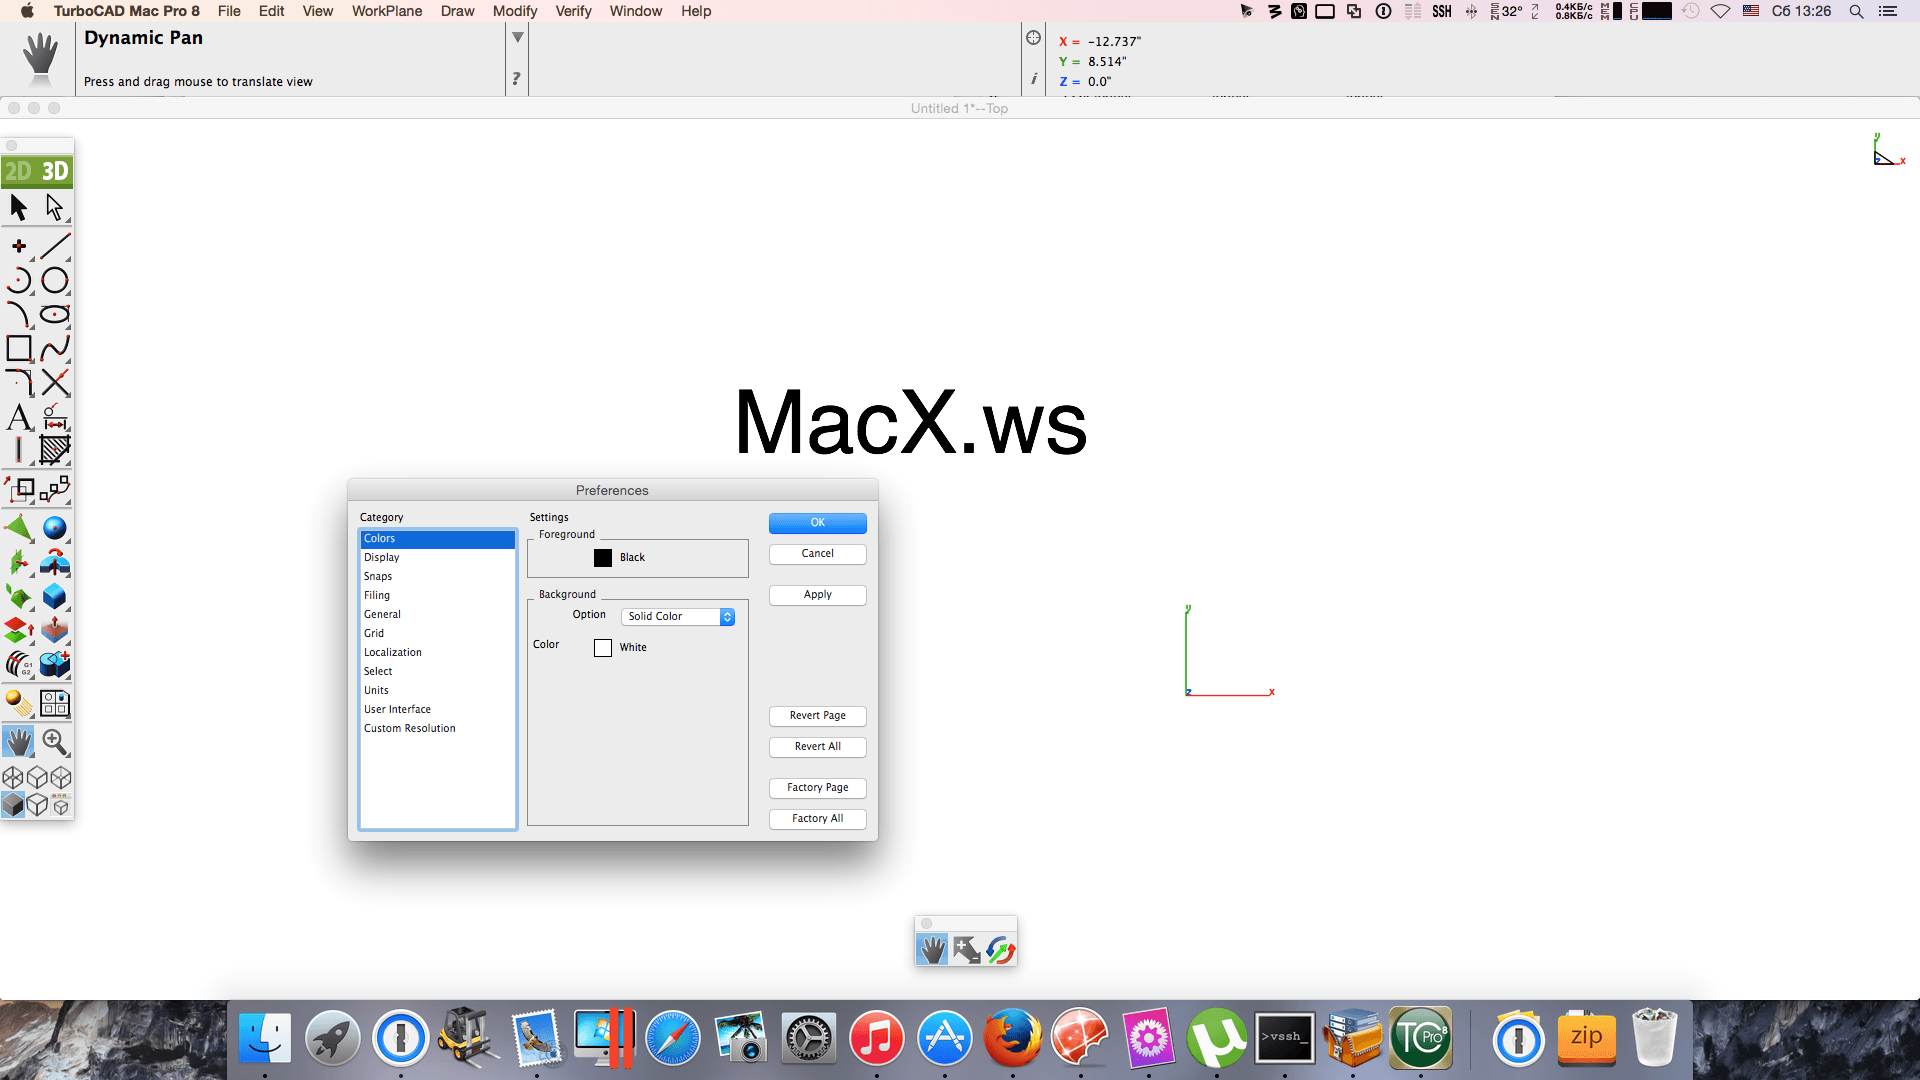Choose the blue solid Cube tool
The width and height of the screenshot is (1920, 1080).
click(x=55, y=597)
